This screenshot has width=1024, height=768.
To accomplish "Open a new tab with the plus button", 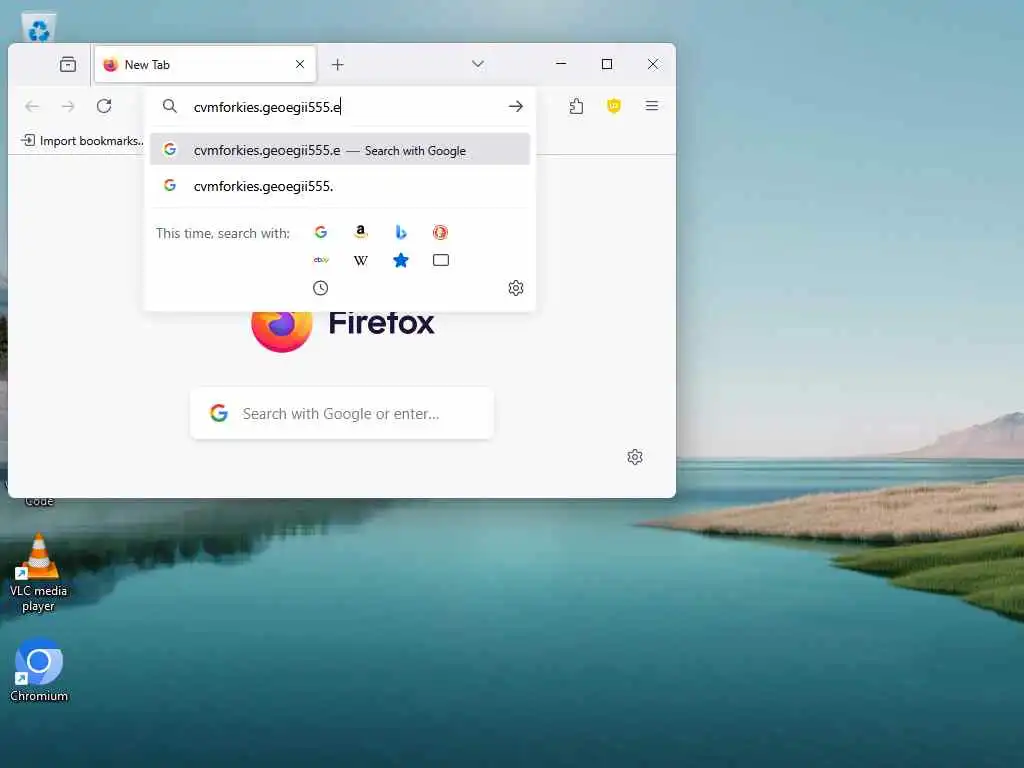I will [337, 65].
